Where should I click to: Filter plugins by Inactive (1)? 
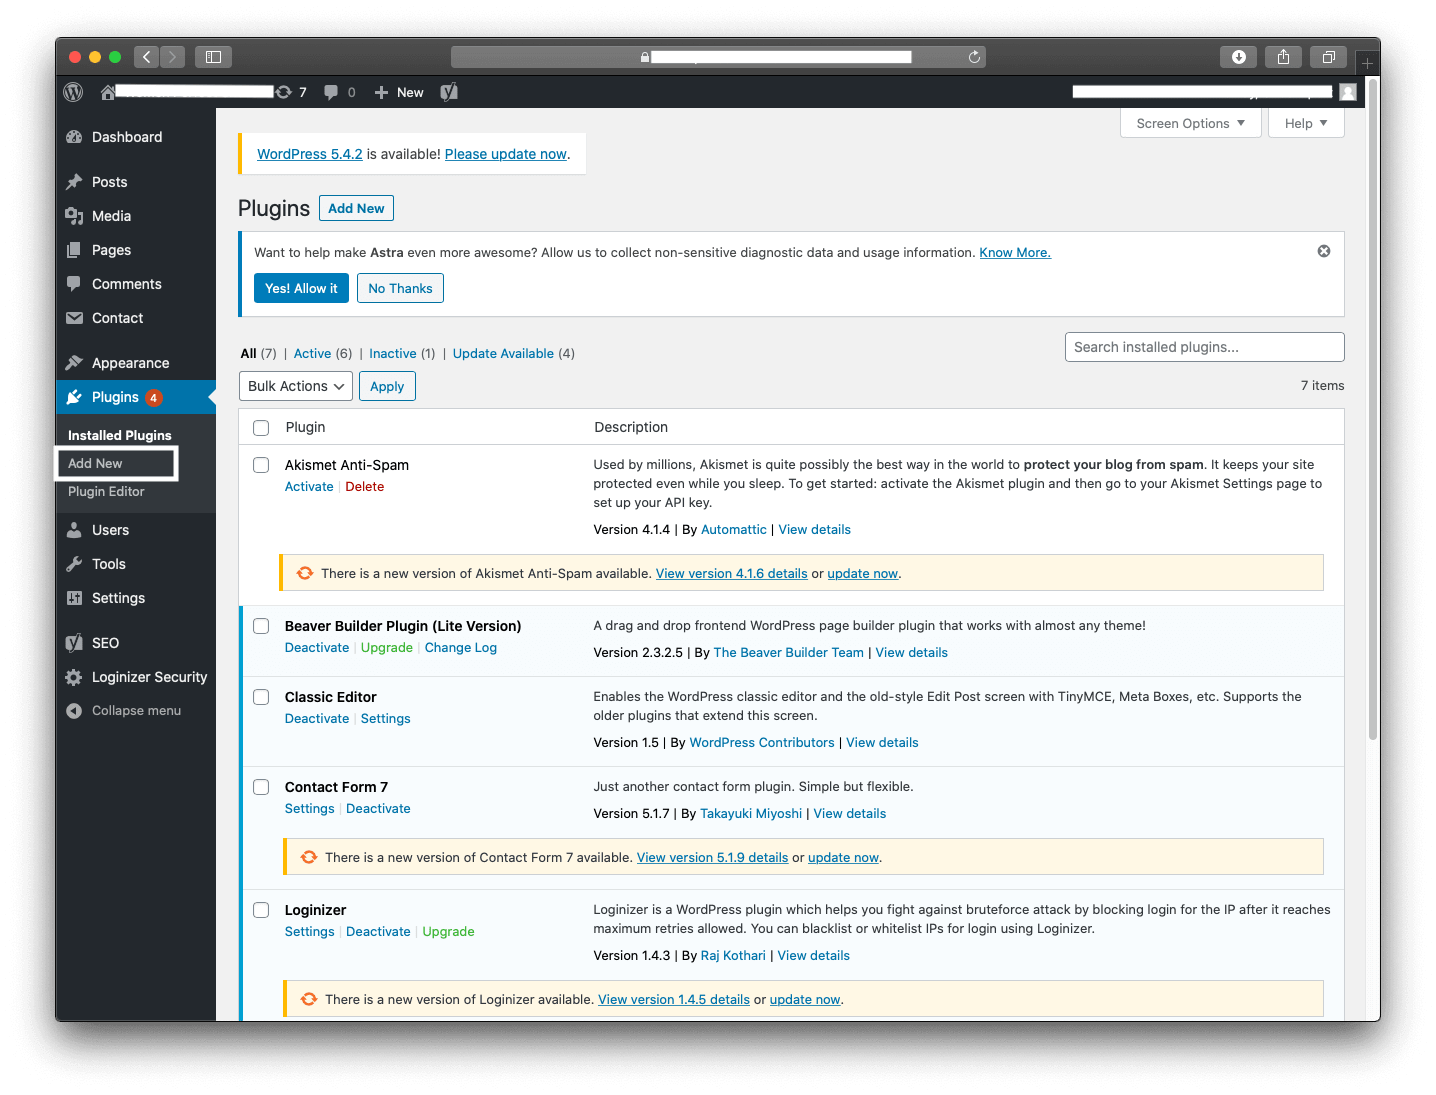pyautogui.click(x=402, y=354)
